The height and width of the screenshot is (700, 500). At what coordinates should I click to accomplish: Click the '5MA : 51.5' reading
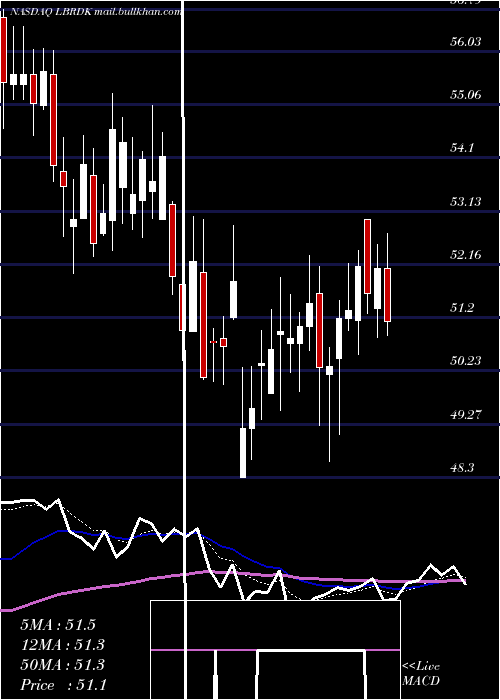coord(58,625)
